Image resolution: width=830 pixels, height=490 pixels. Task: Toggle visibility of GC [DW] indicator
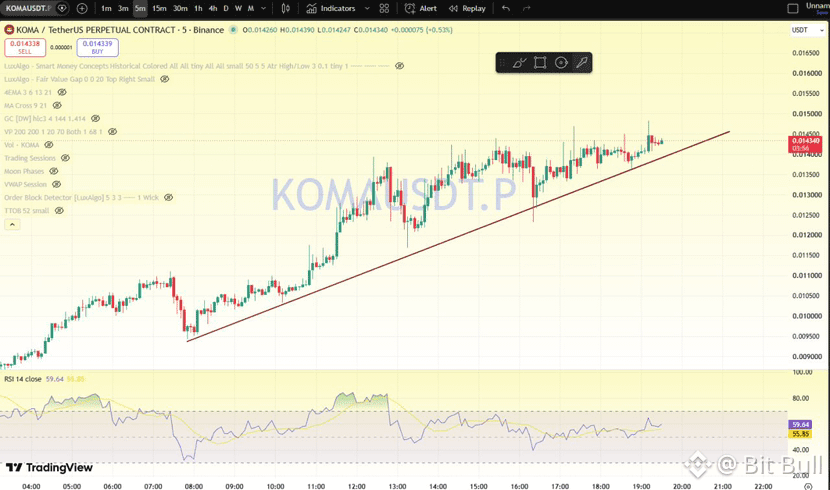[95, 119]
